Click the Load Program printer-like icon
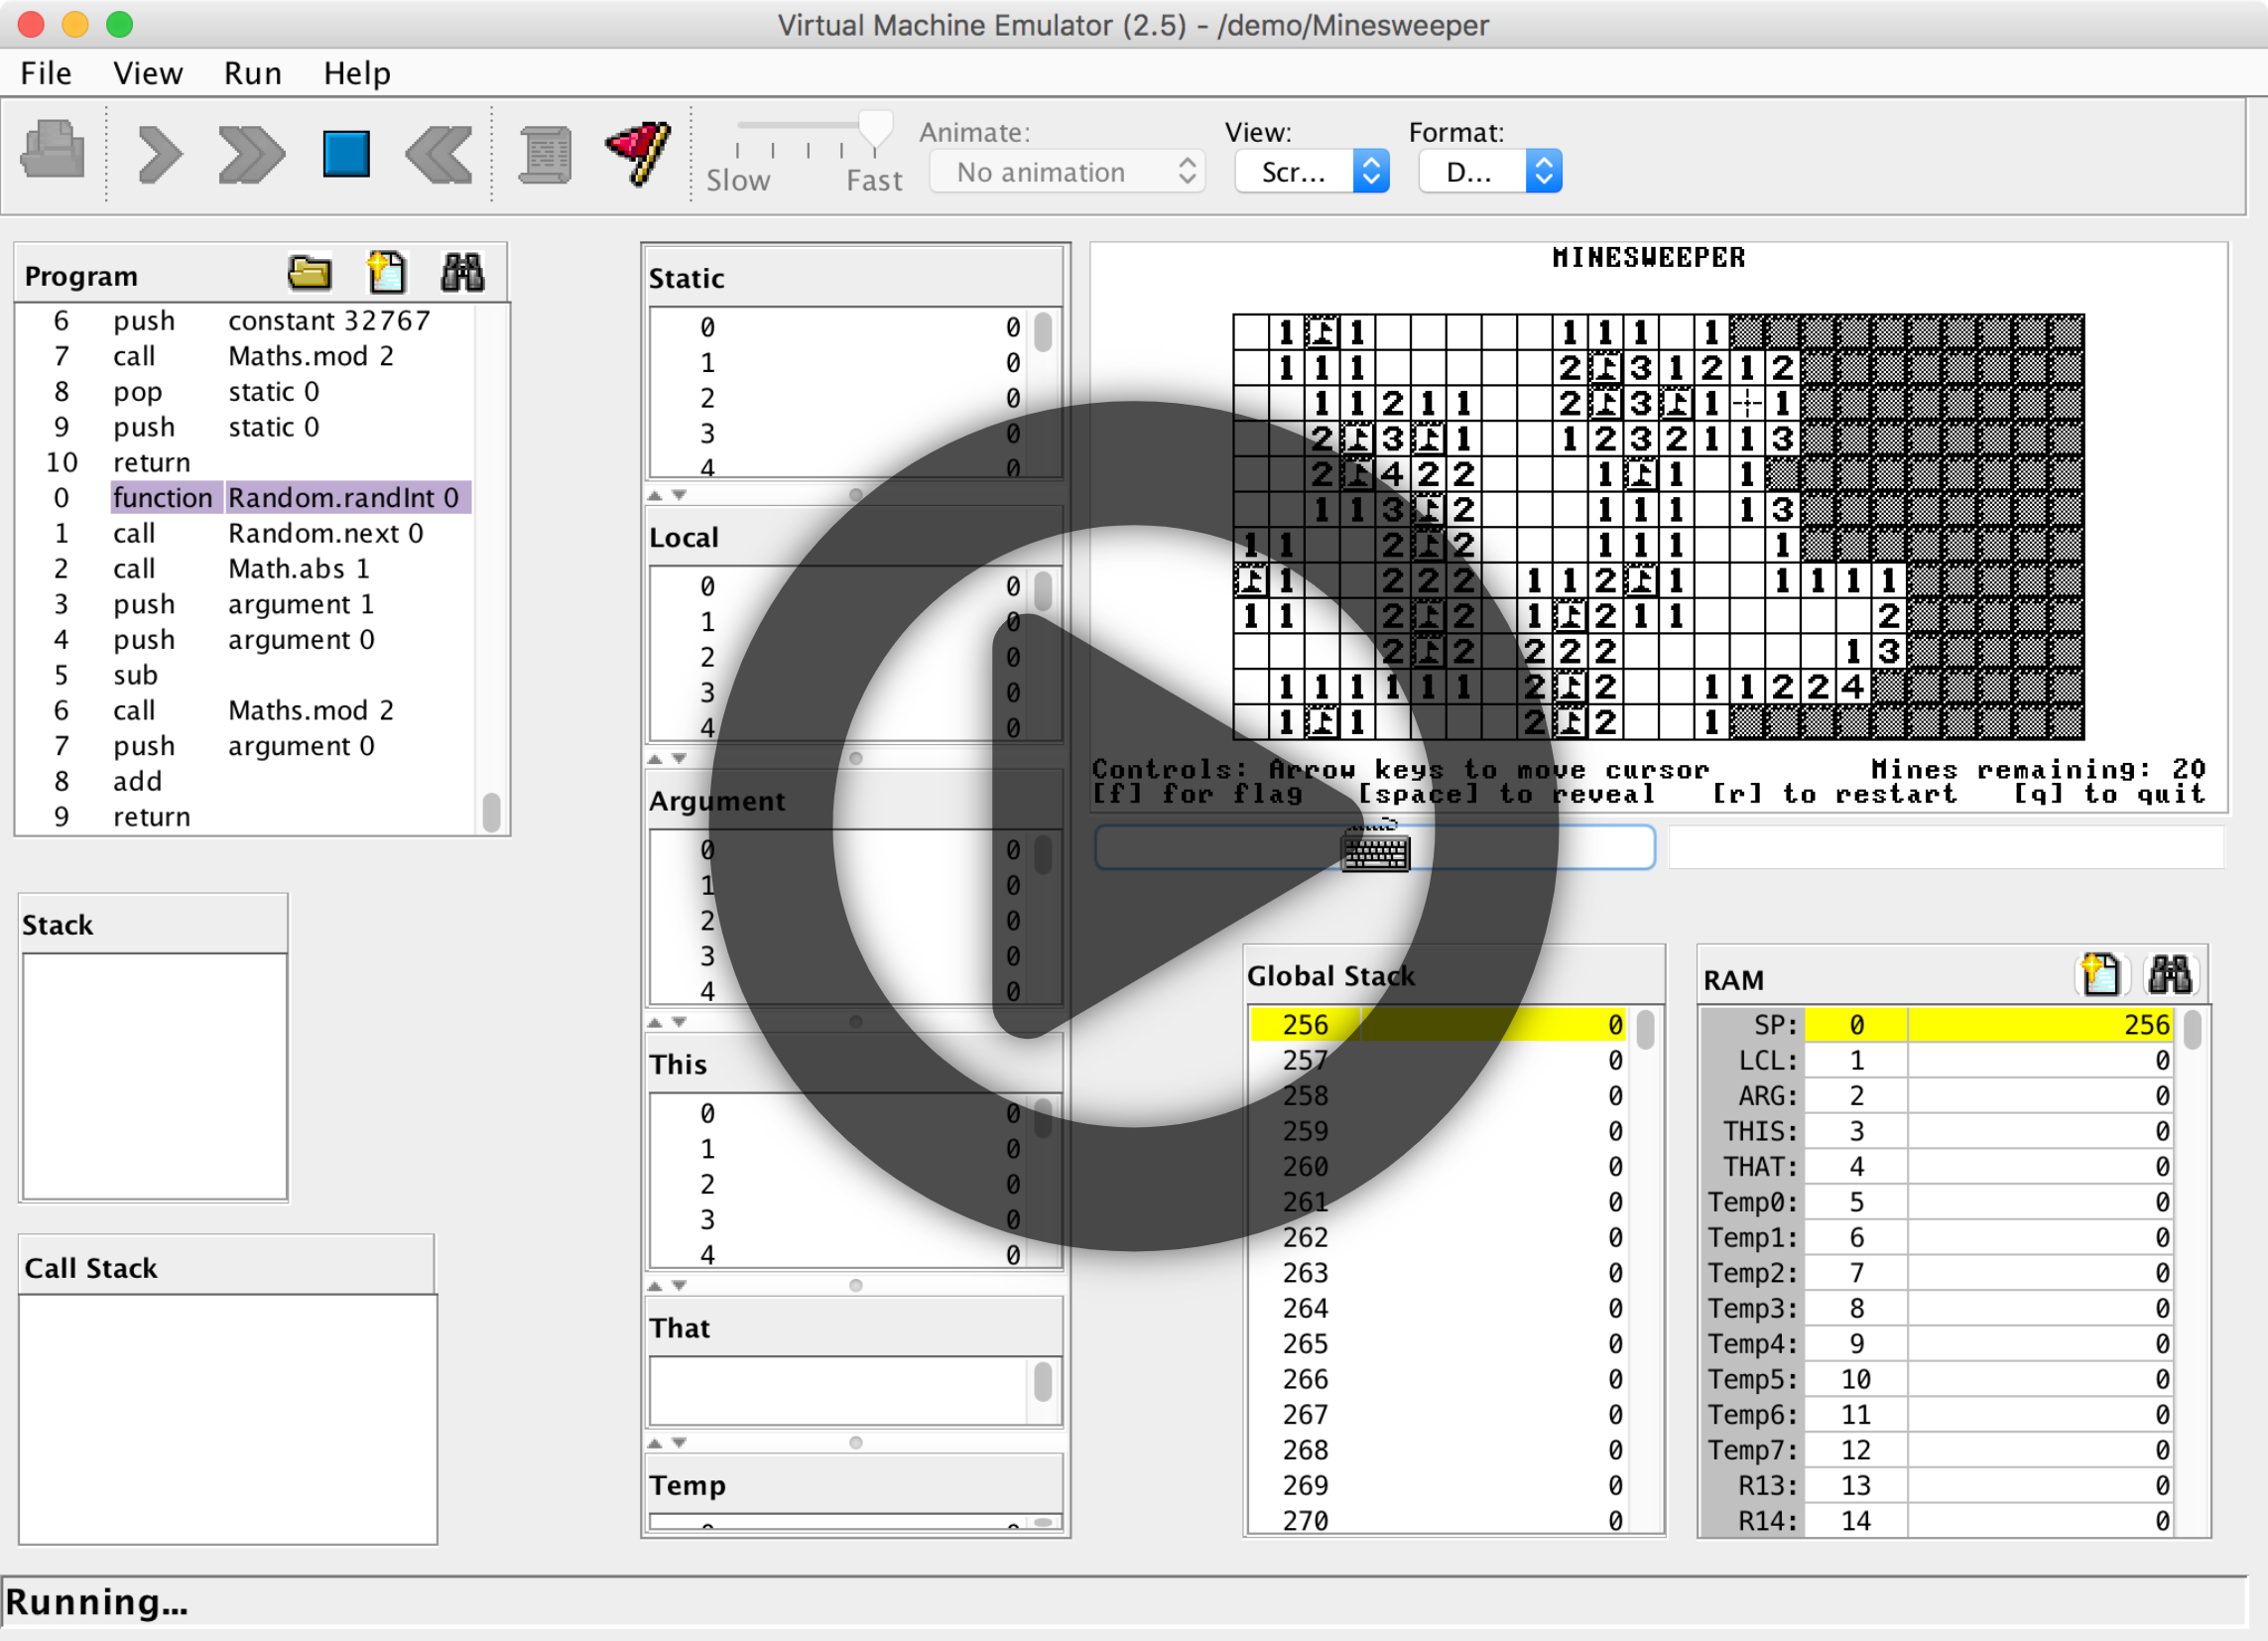Viewport: 2268px width, 1641px height. coord(53,152)
